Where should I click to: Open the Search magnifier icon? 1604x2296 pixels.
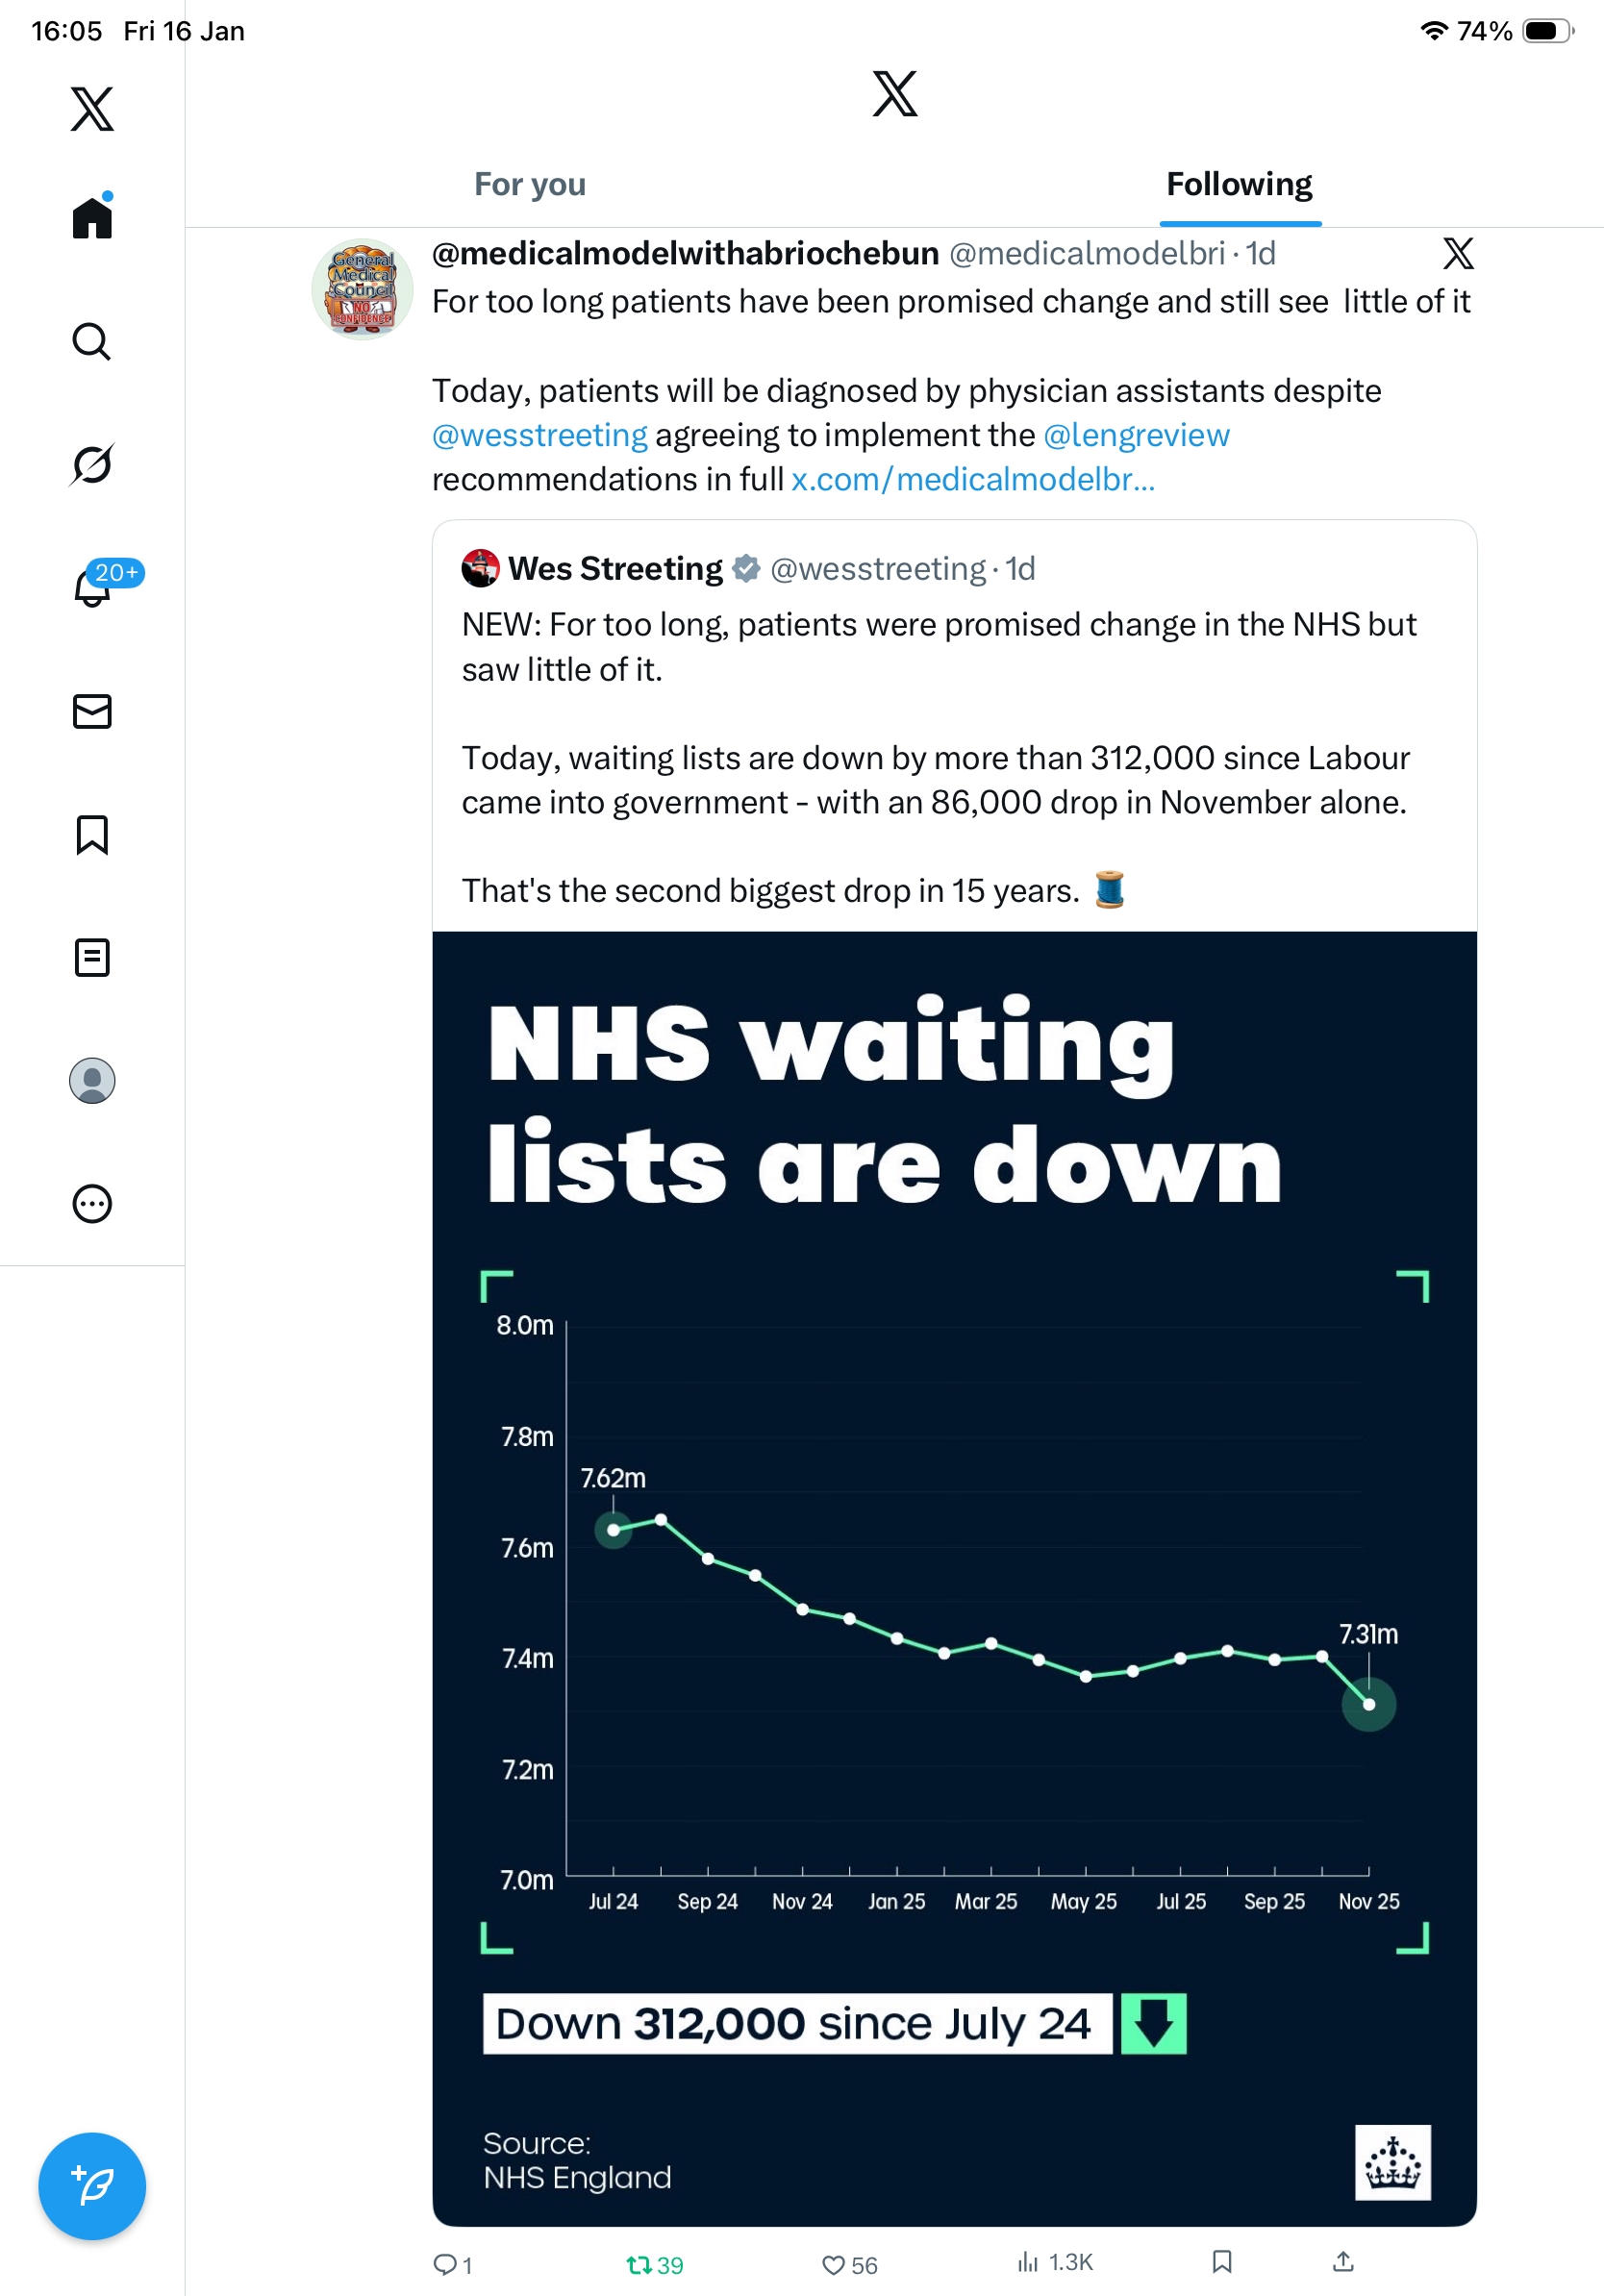click(92, 342)
